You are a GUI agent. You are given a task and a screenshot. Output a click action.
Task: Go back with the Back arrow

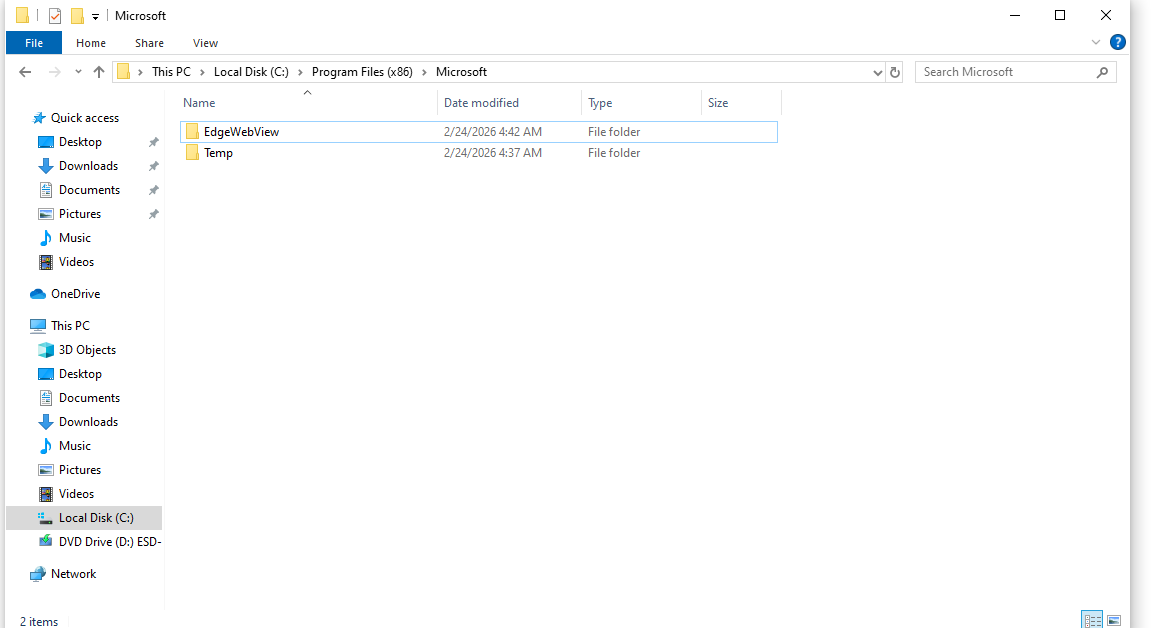tap(25, 71)
